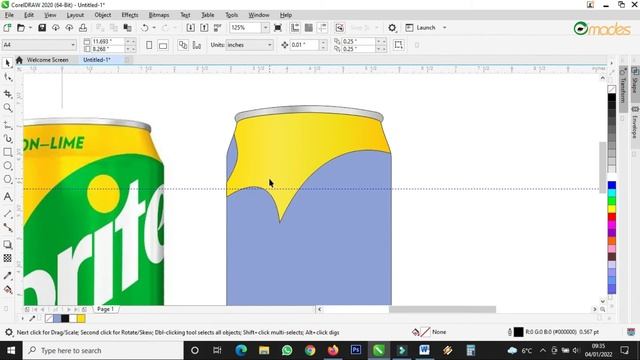Screen dimensions: 640x360
Task: Select the Rectangle tool
Action: [x=7, y=152]
